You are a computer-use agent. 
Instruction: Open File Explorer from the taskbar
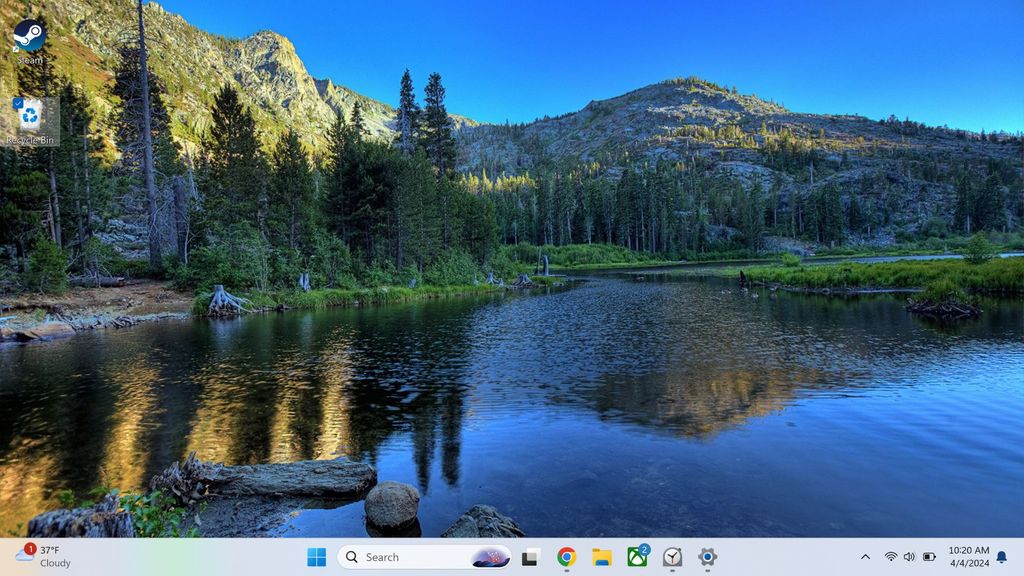(602, 557)
